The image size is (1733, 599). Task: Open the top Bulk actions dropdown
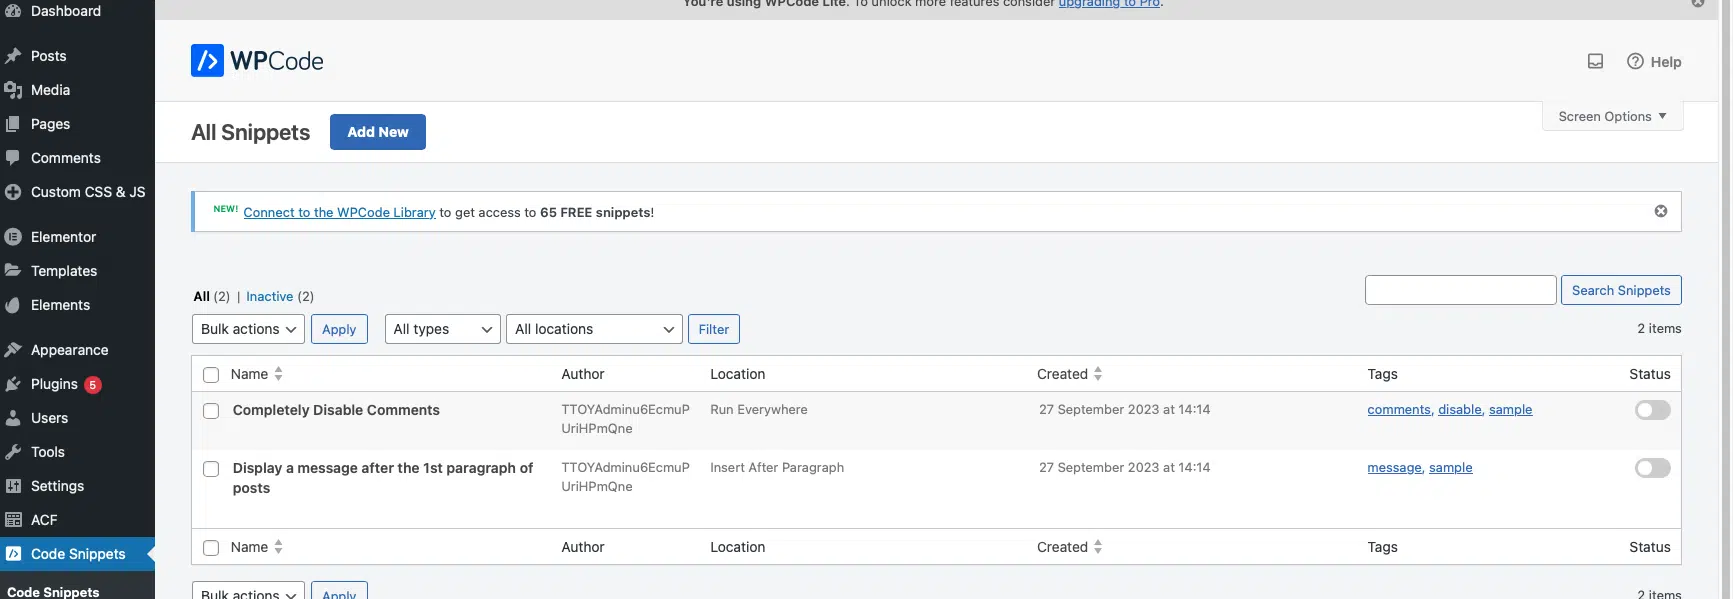[x=248, y=329]
